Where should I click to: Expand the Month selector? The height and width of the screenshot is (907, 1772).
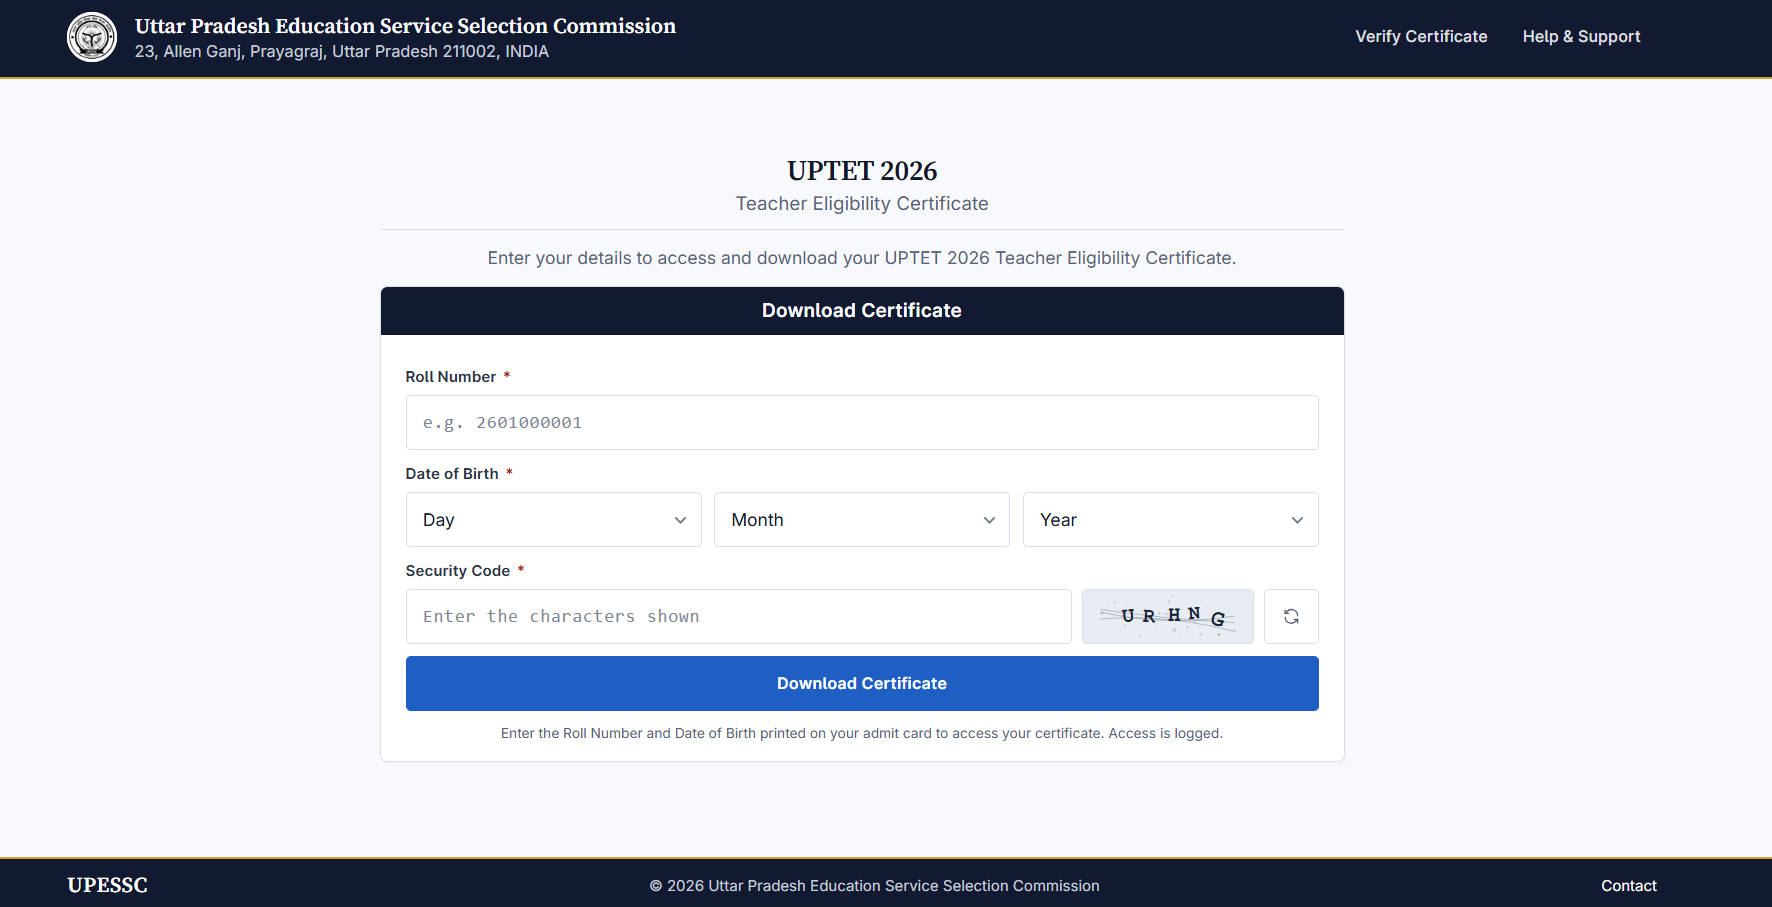click(862, 520)
